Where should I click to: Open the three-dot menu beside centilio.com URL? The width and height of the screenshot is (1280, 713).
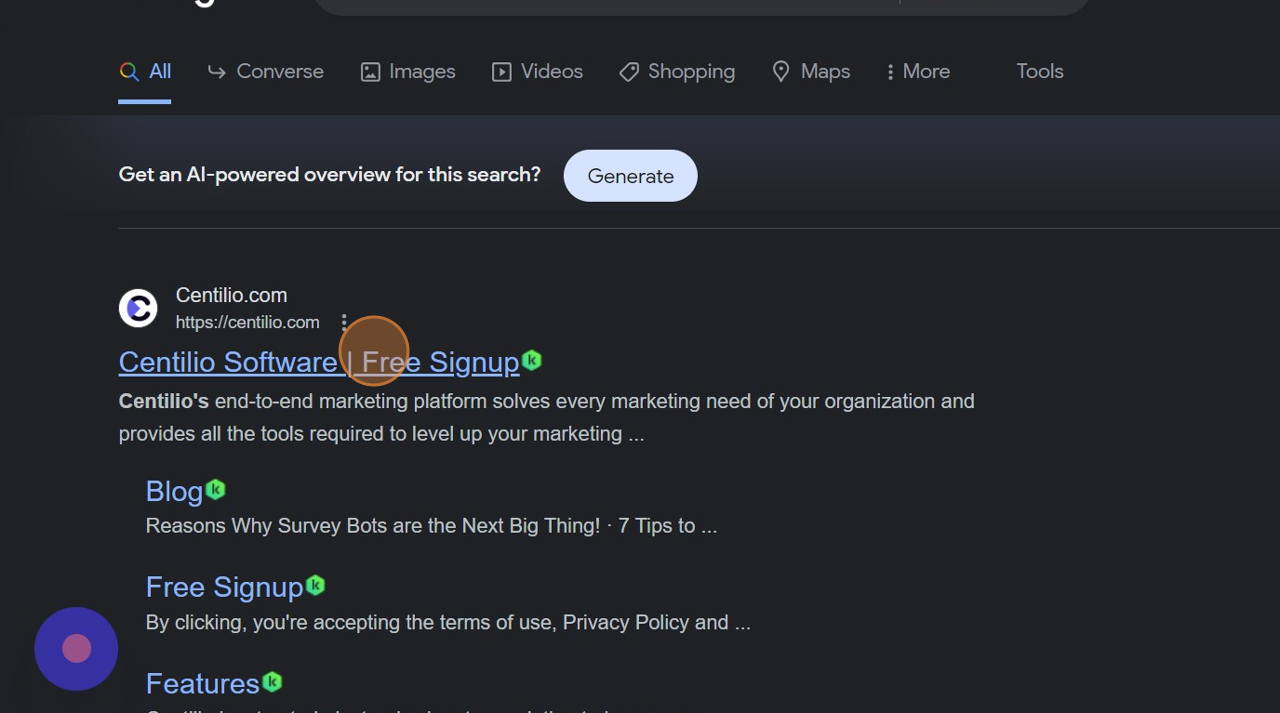(x=344, y=322)
